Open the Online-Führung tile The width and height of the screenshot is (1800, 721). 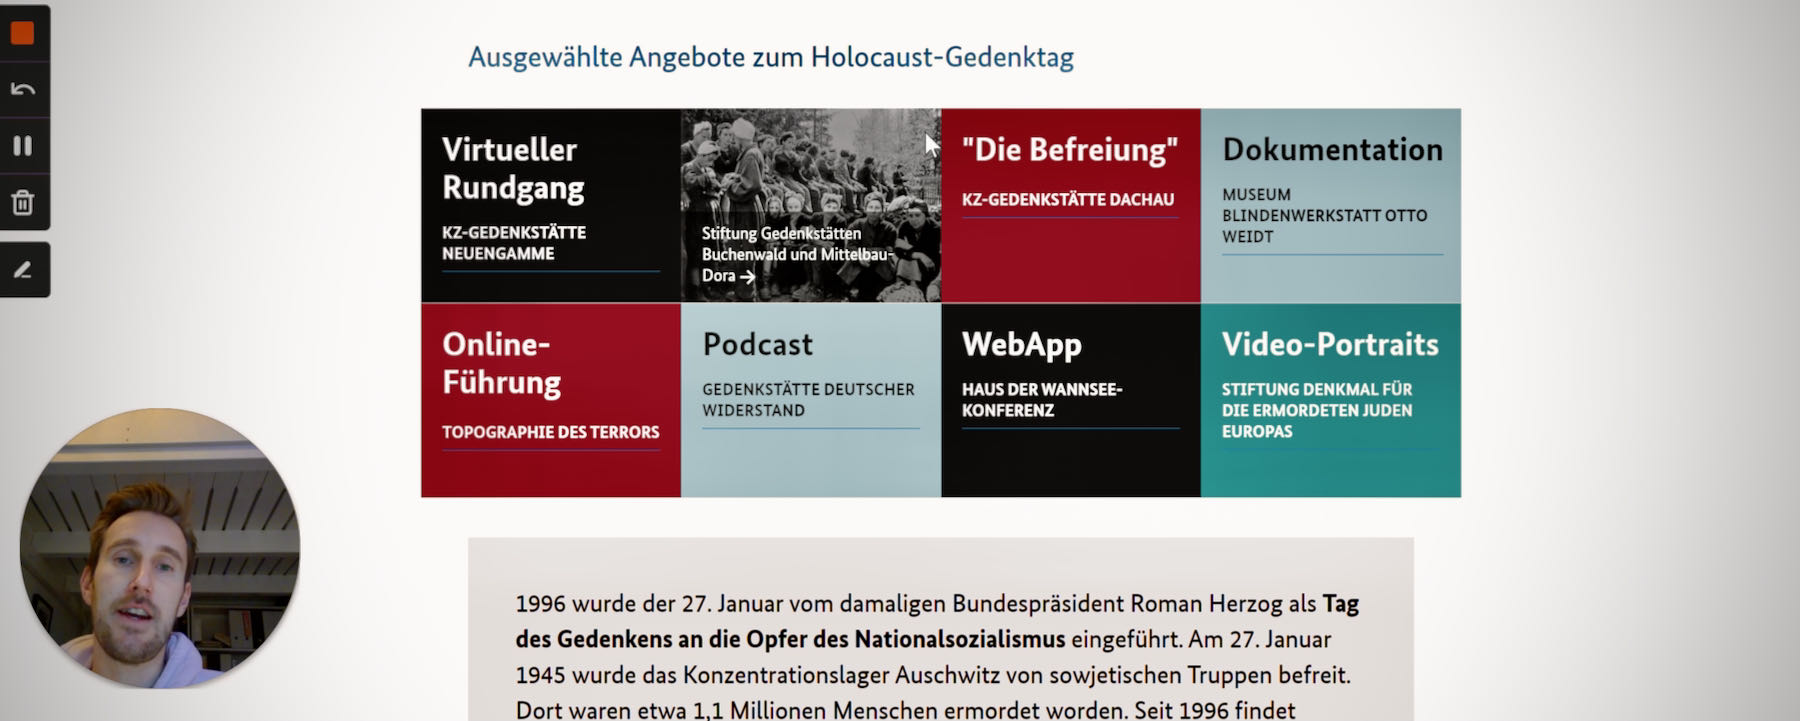tap(550, 400)
